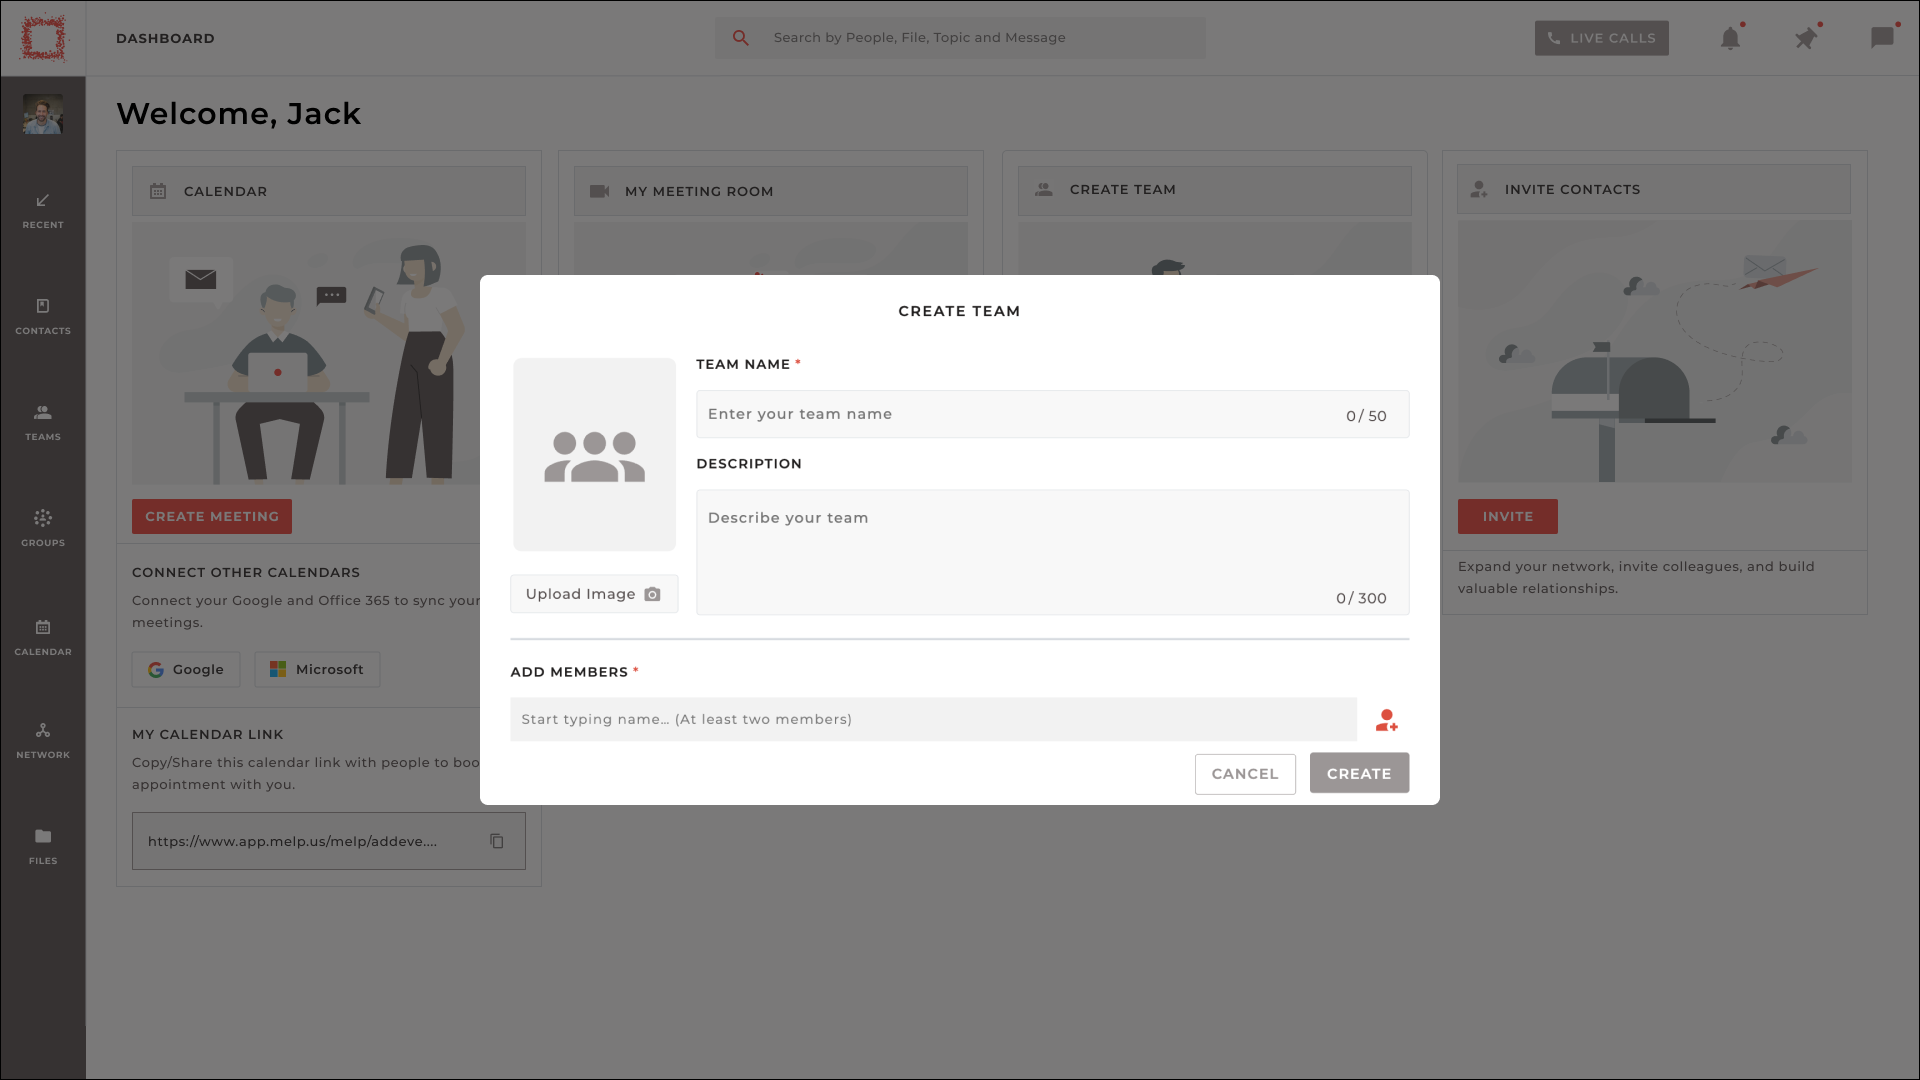Click the Invite red button
The image size is (1920, 1080).
(x=1507, y=516)
